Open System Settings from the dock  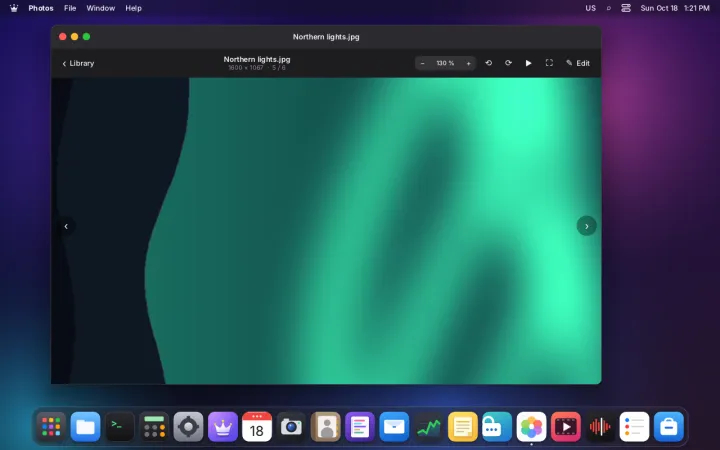point(188,427)
